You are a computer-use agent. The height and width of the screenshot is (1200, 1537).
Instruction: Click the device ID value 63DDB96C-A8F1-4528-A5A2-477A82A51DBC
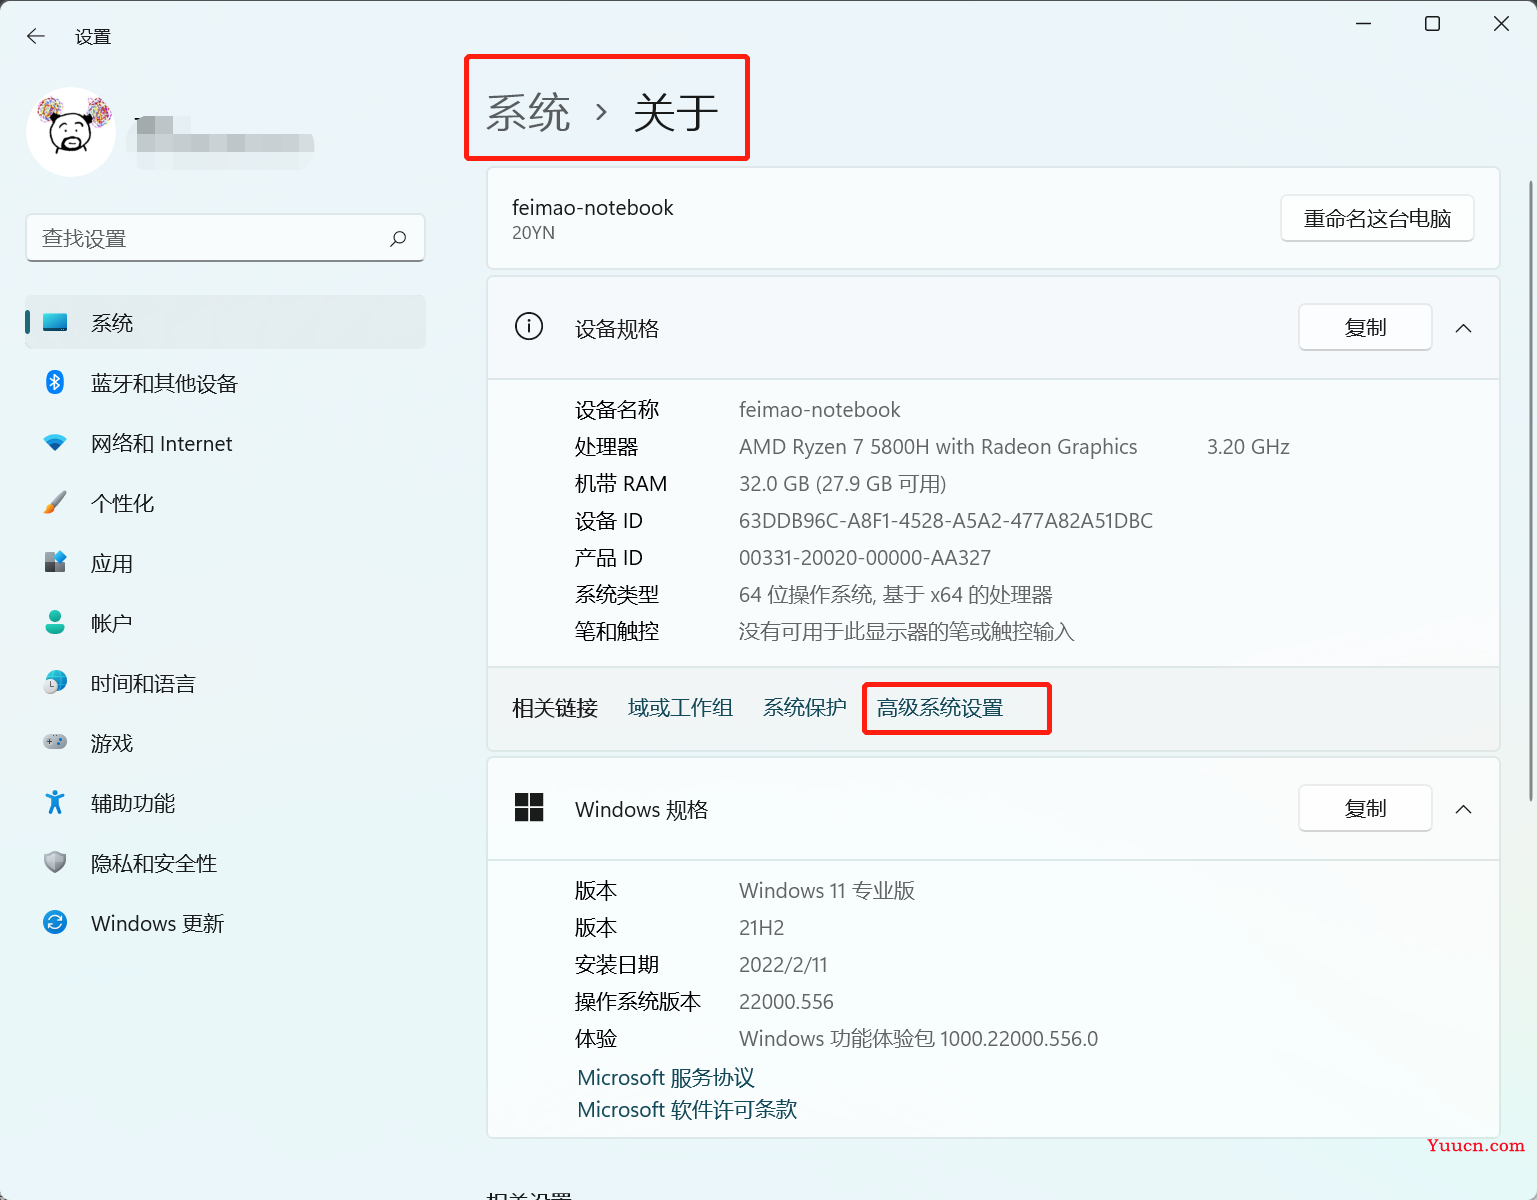click(946, 521)
